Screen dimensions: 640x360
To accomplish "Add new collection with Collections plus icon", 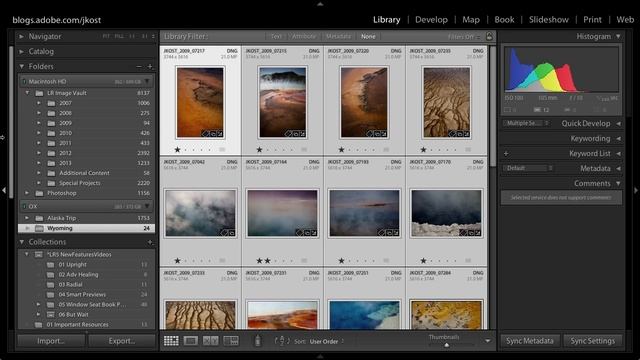I will point(150,242).
